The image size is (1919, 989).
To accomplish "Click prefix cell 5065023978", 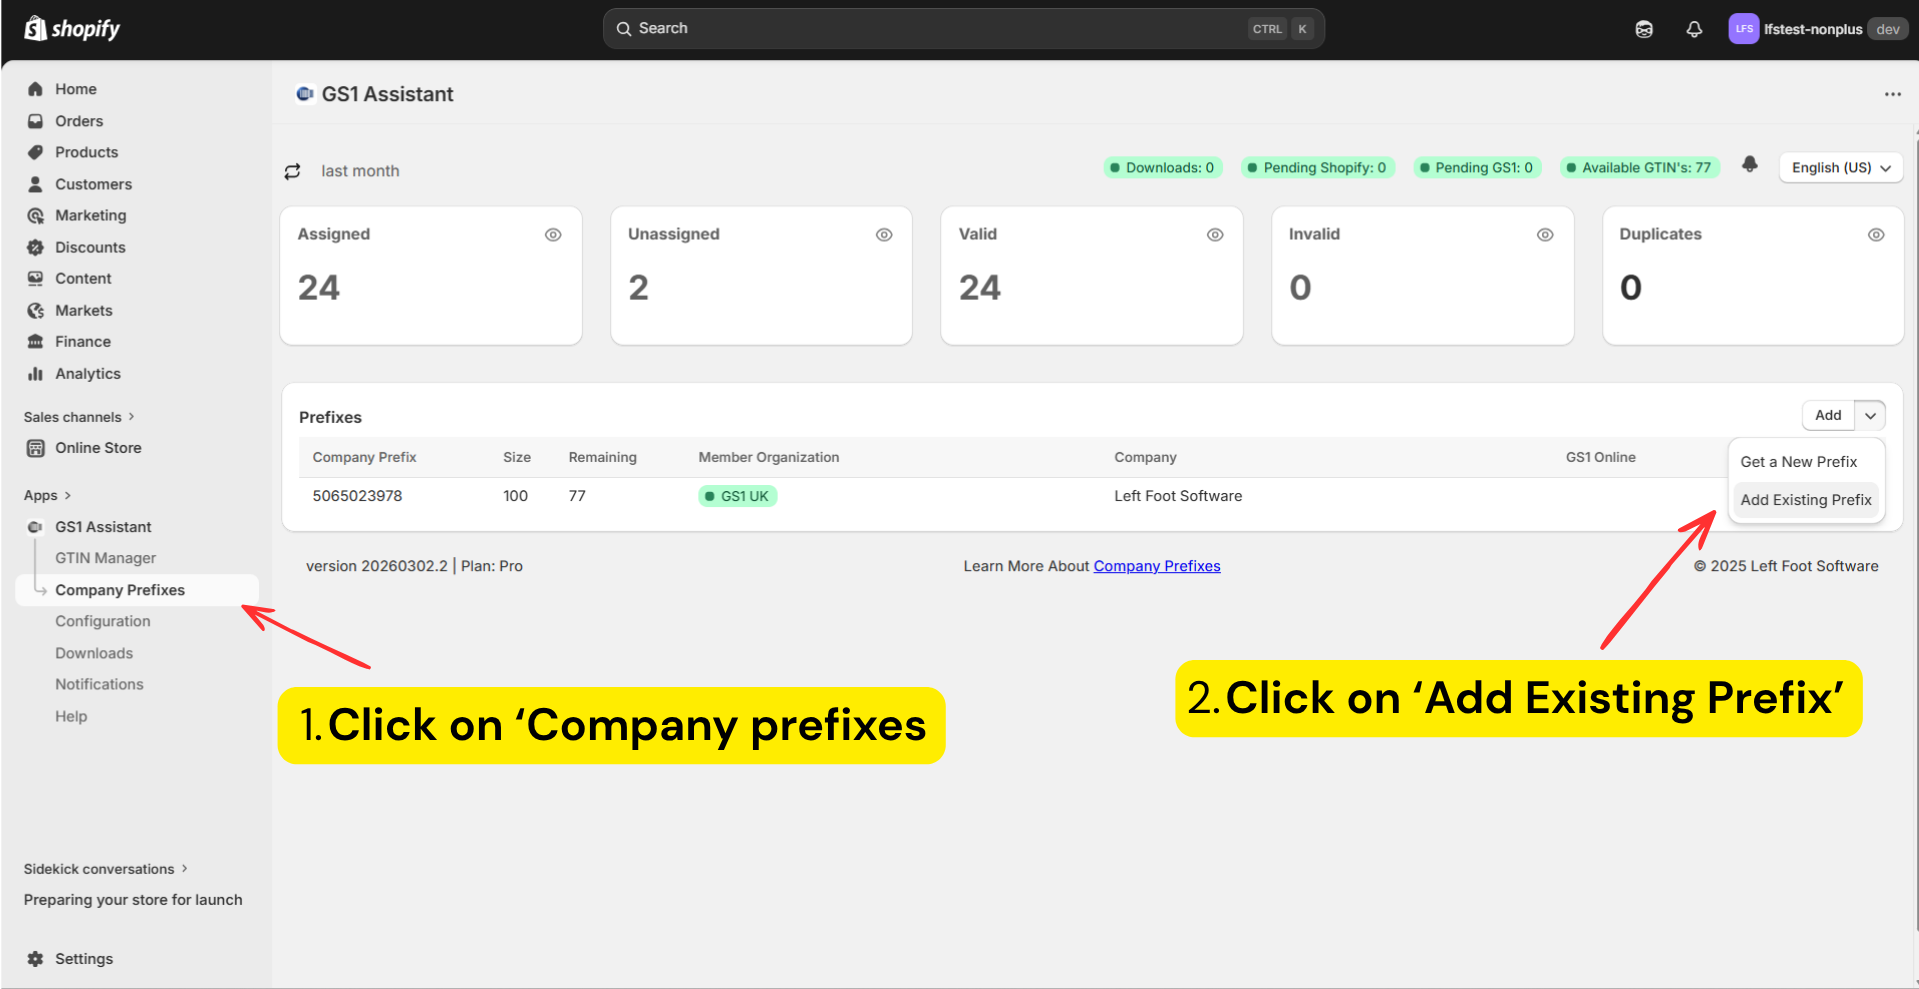I will (357, 496).
